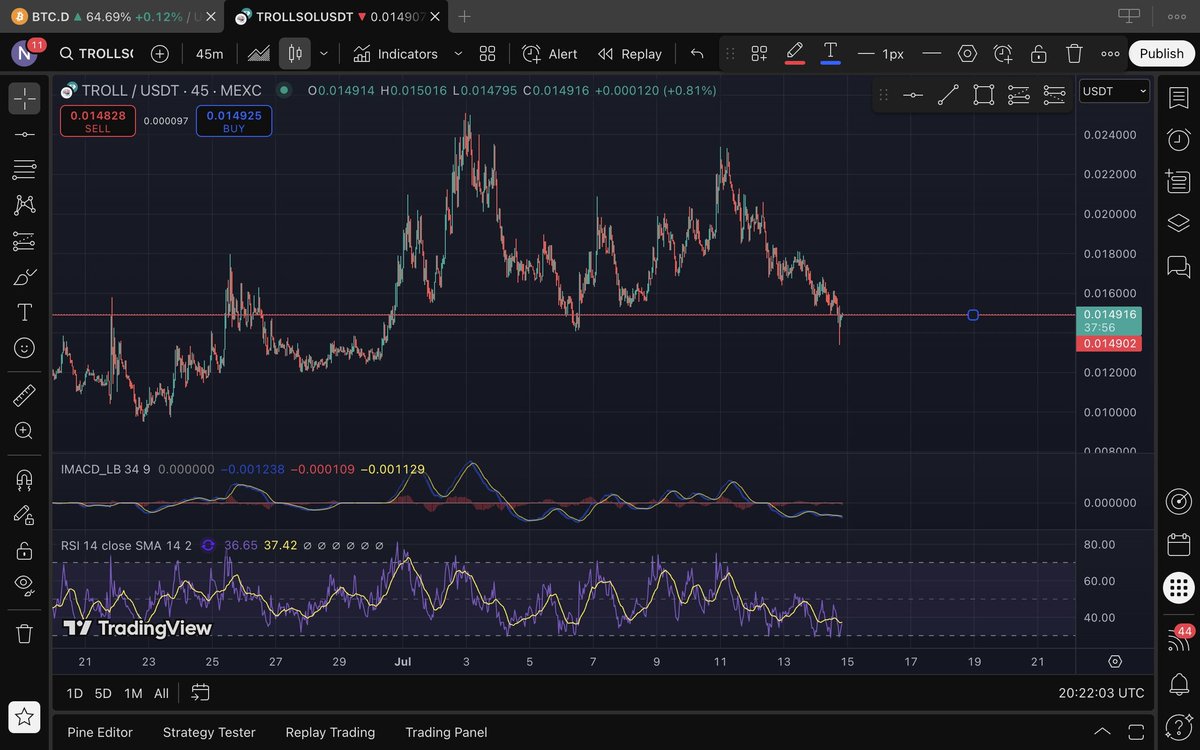1200x750 pixels.
Task: Add a symbol with the plus circle button
Action: point(160,54)
